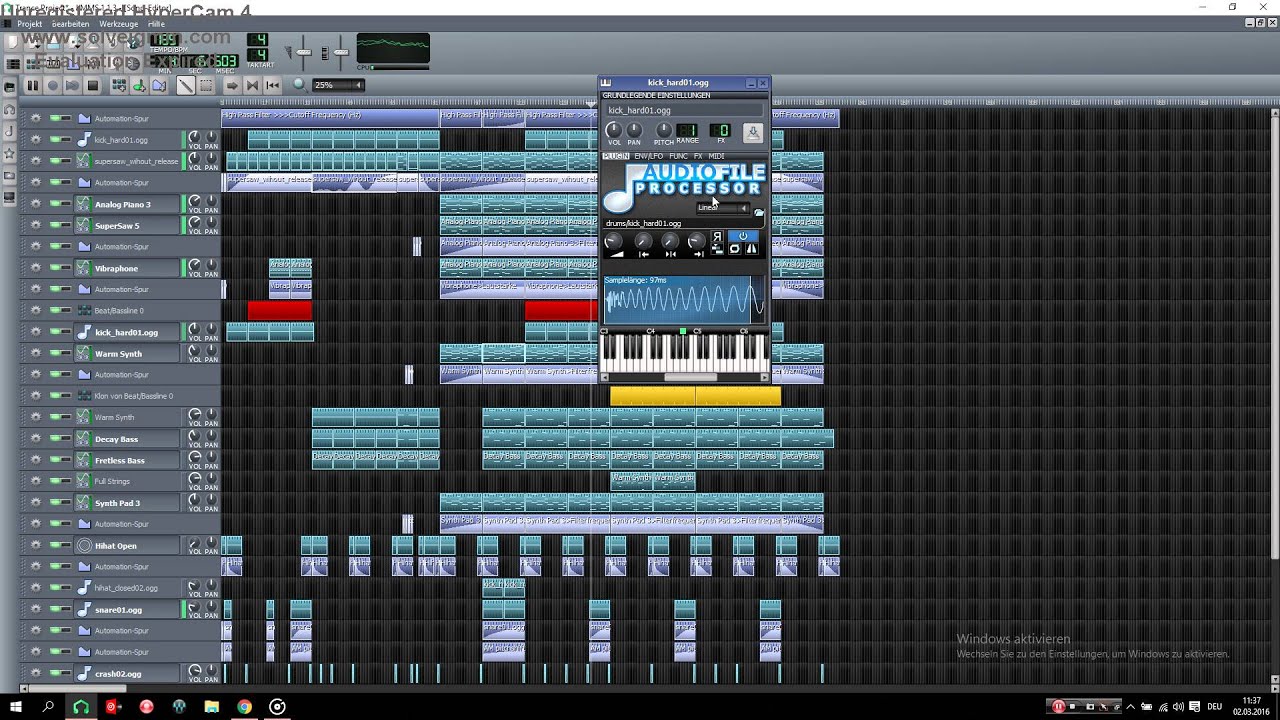Screen dimensions: 1280x720
Task: Click the yellow Klon von Beat/Bassline clip
Action: [x=695, y=396]
